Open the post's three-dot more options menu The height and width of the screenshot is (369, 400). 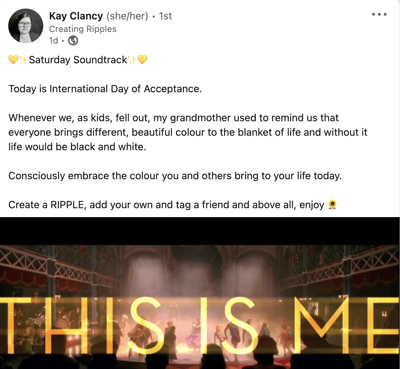pyautogui.click(x=379, y=14)
